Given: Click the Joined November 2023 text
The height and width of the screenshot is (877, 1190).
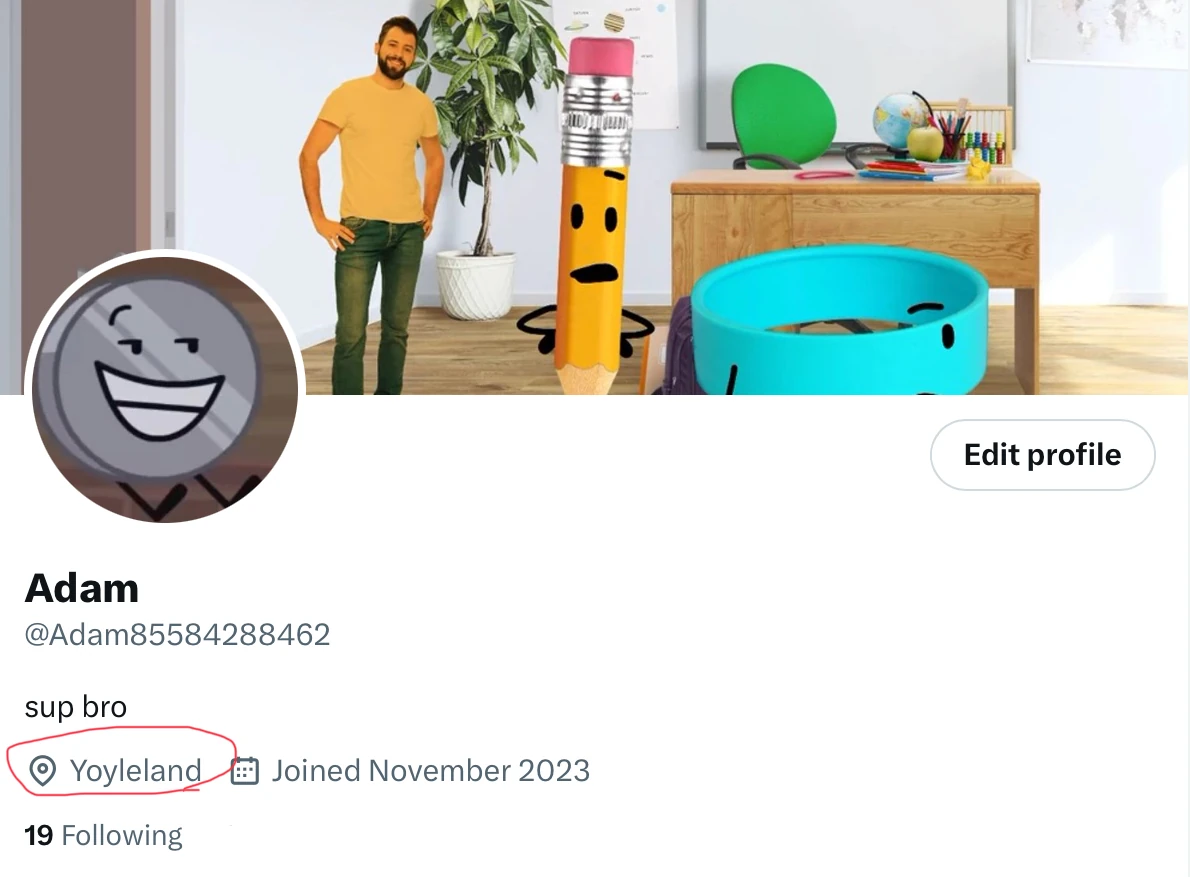Looking at the screenshot, I should (431, 771).
